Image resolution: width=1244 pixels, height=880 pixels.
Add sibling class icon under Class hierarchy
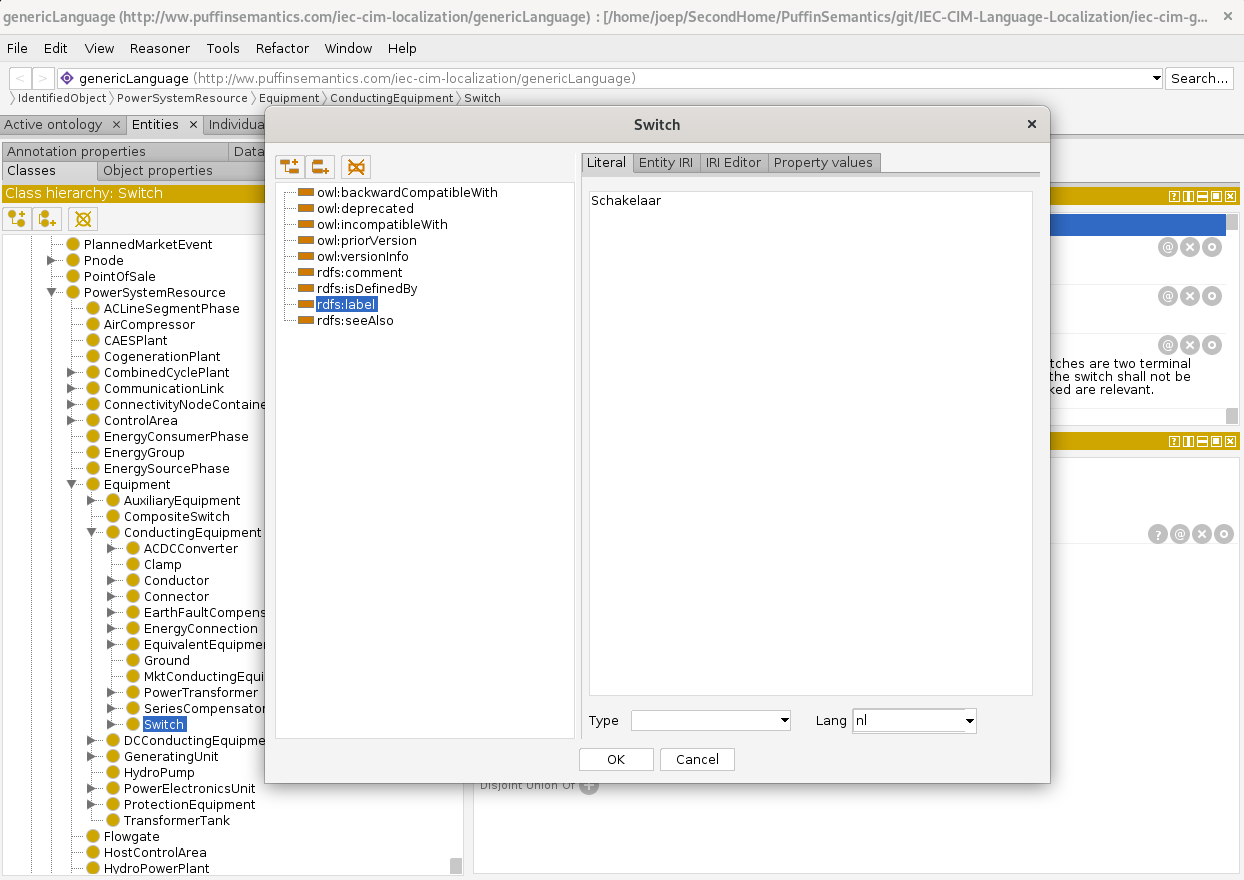[47, 218]
